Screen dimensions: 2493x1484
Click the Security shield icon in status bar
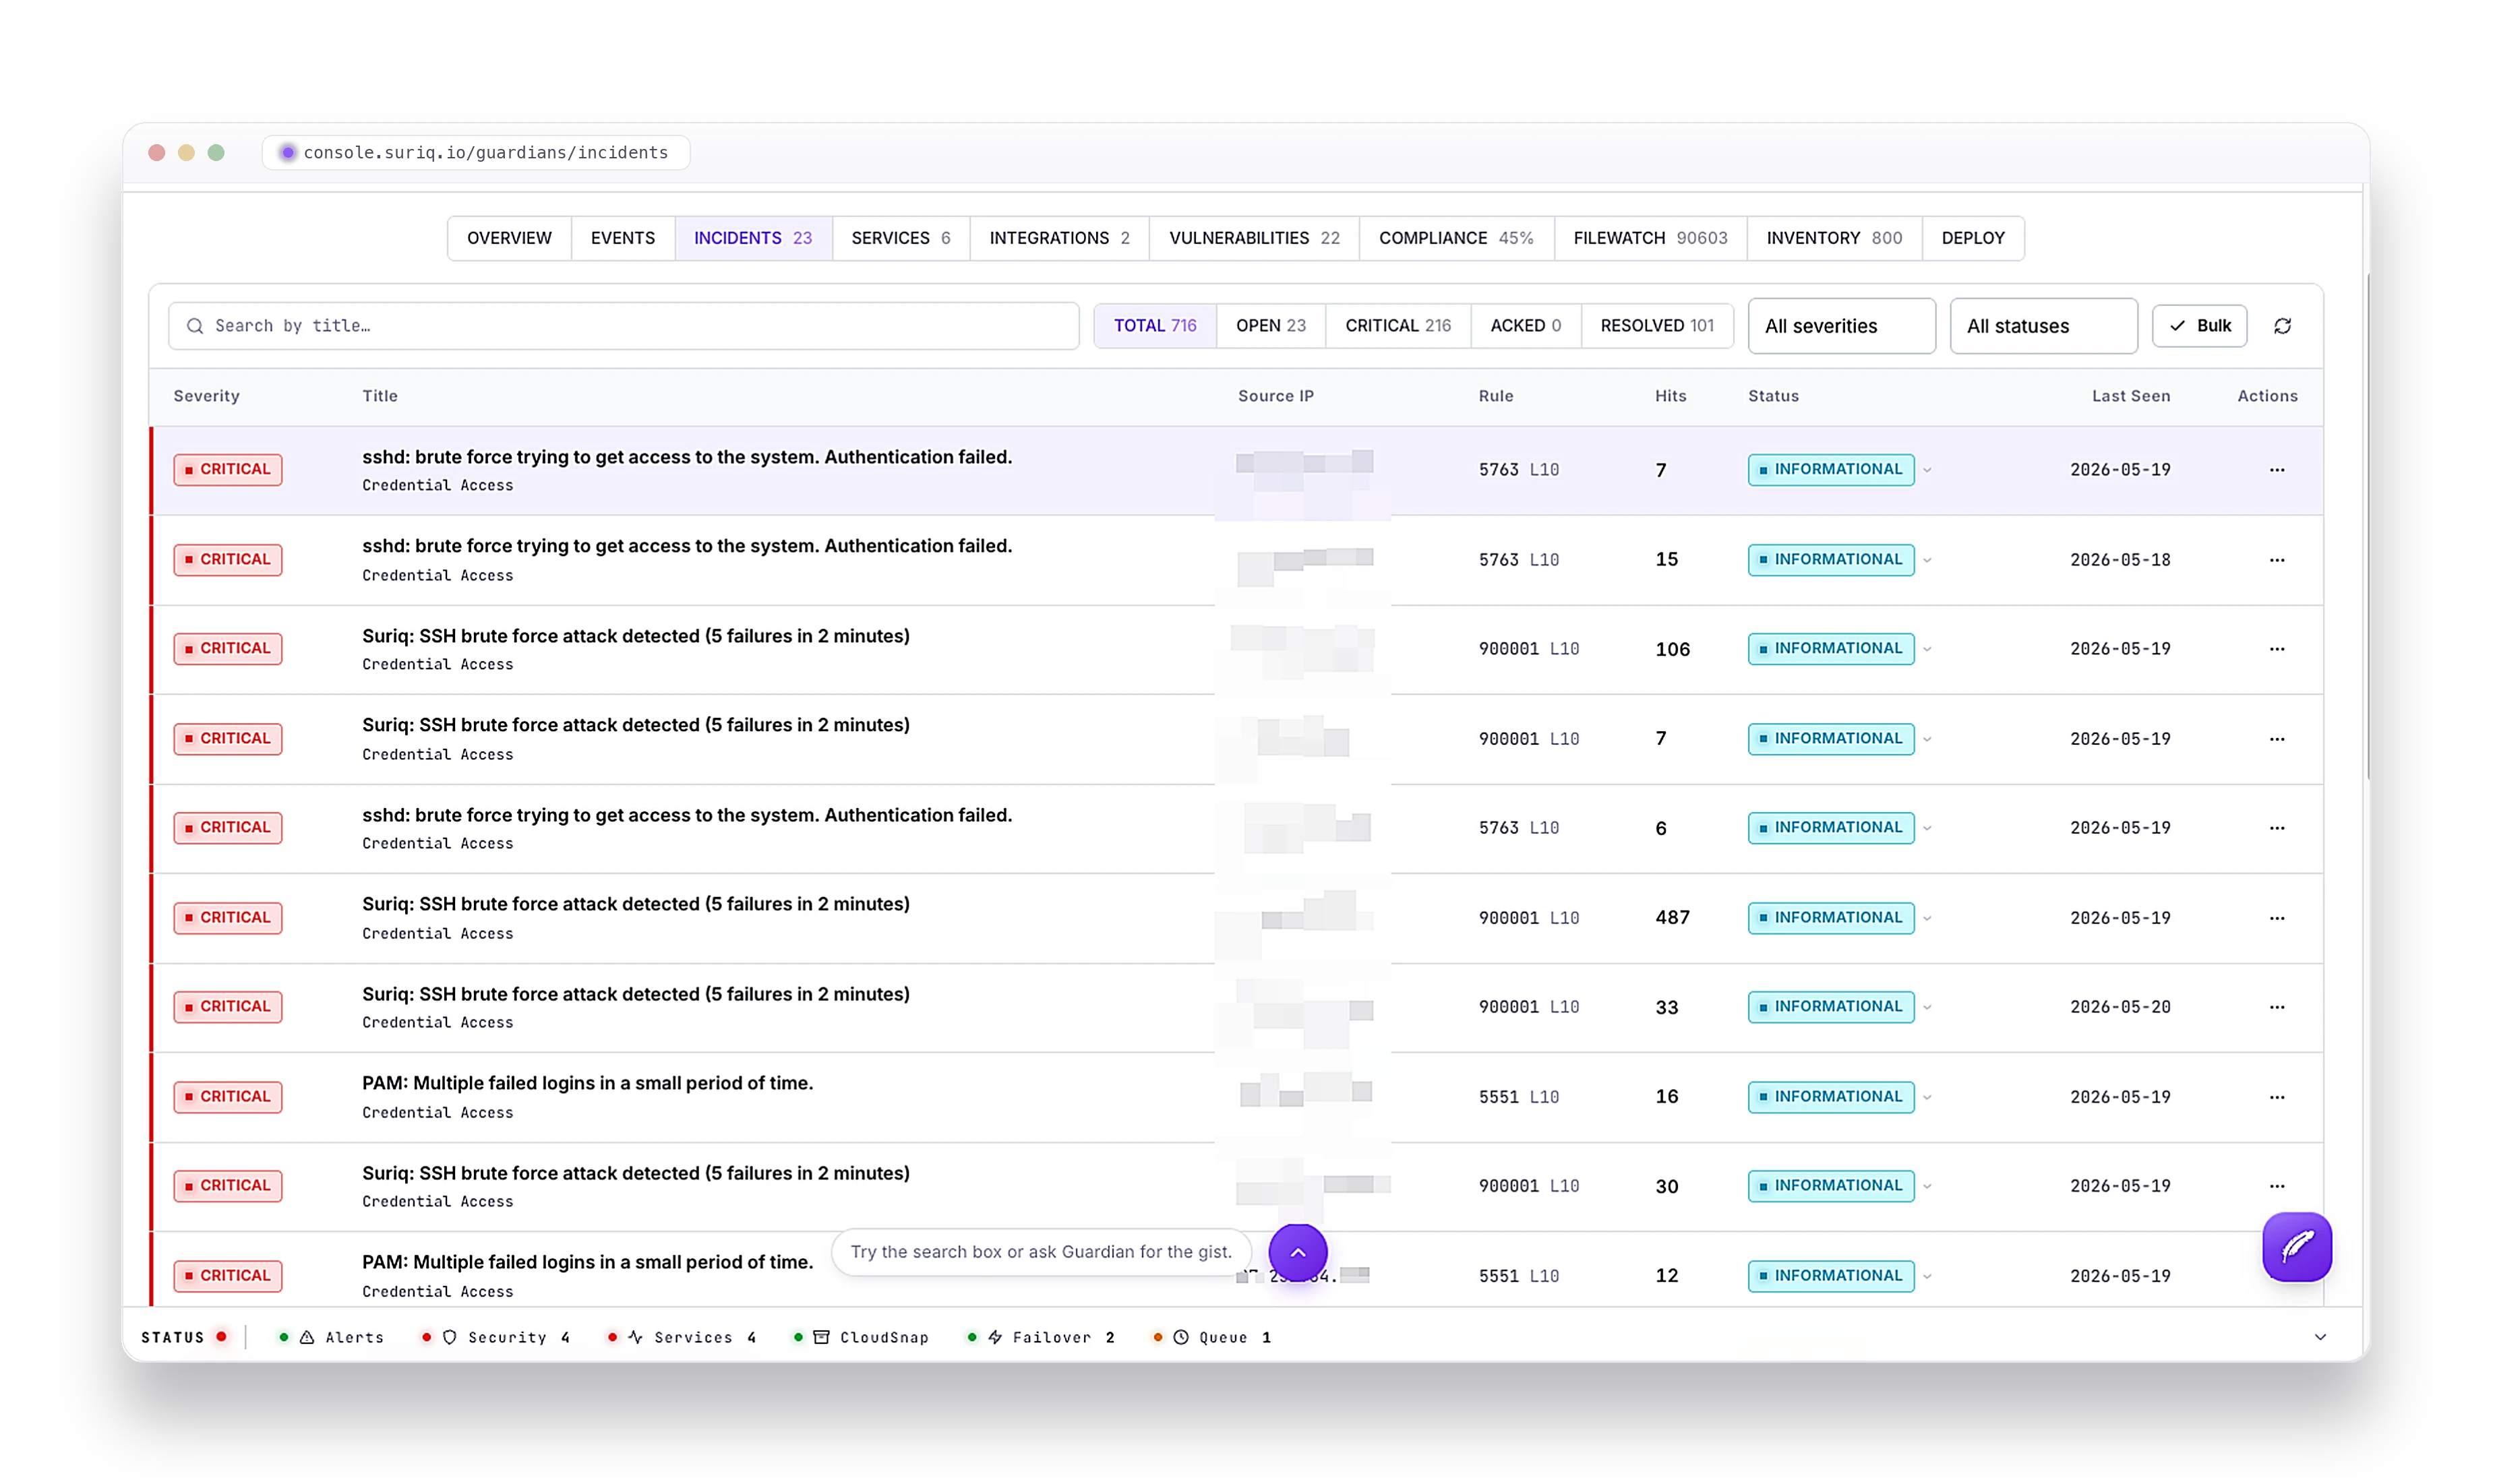click(x=449, y=1337)
